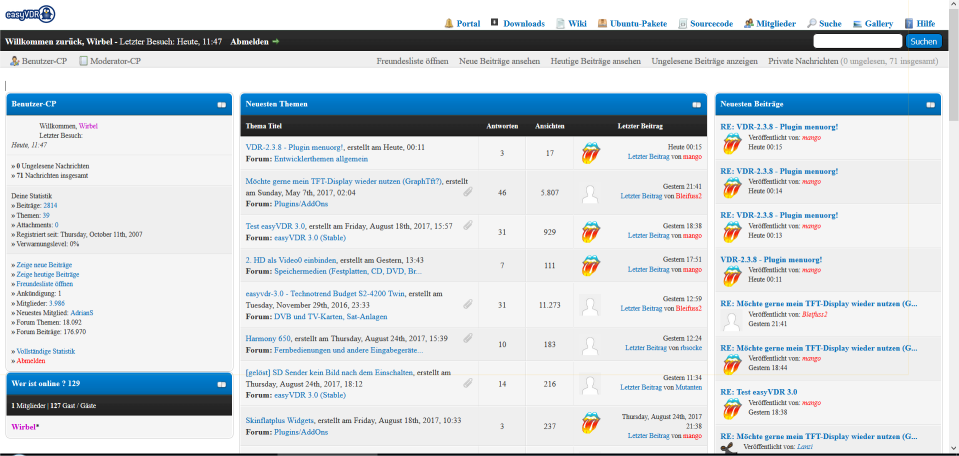This screenshot has height=456, width=959.
Task: Click paperclip icon in Harmony 650 row
Action: coord(468,337)
